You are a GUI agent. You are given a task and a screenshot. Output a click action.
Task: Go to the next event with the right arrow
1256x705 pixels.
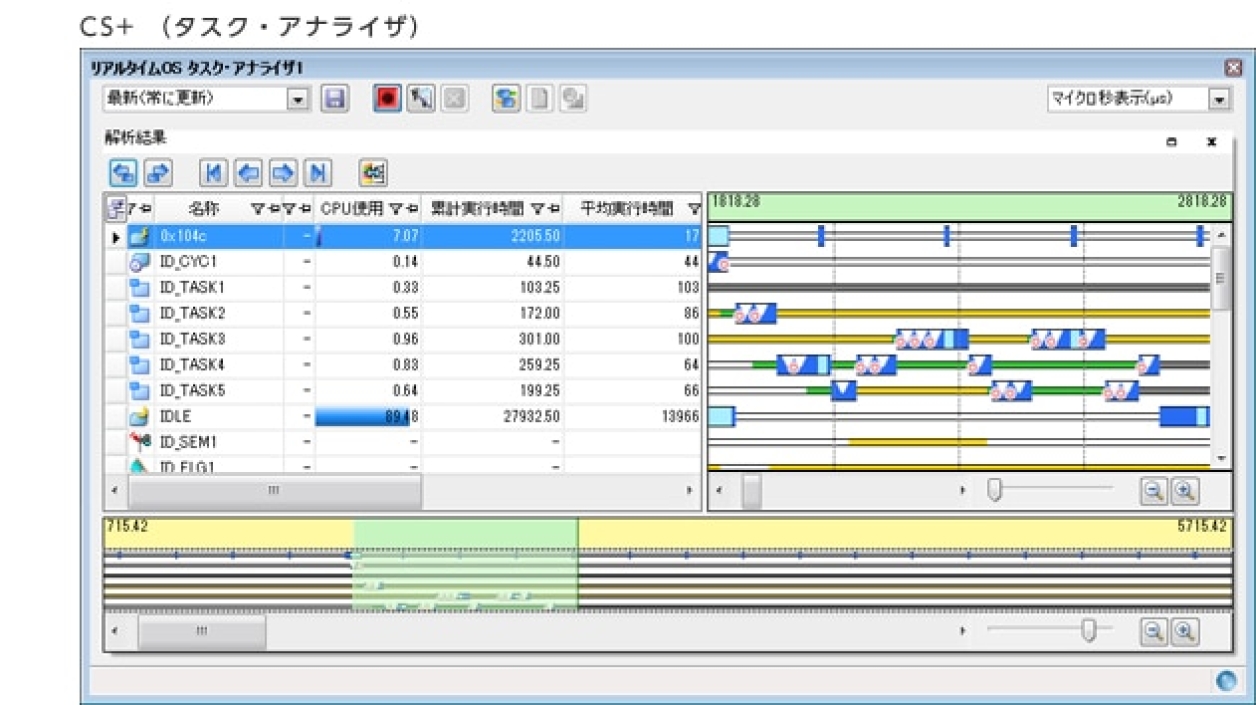(283, 173)
